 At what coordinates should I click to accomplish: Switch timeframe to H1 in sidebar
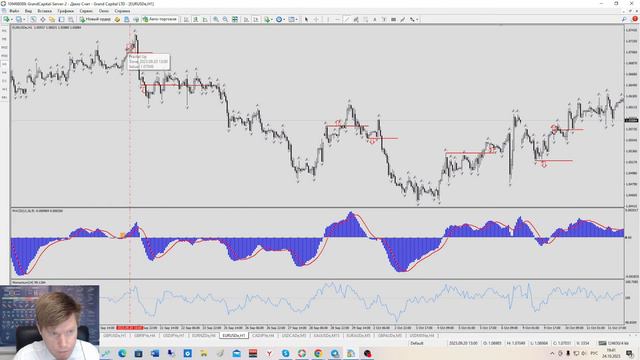pos(4,64)
